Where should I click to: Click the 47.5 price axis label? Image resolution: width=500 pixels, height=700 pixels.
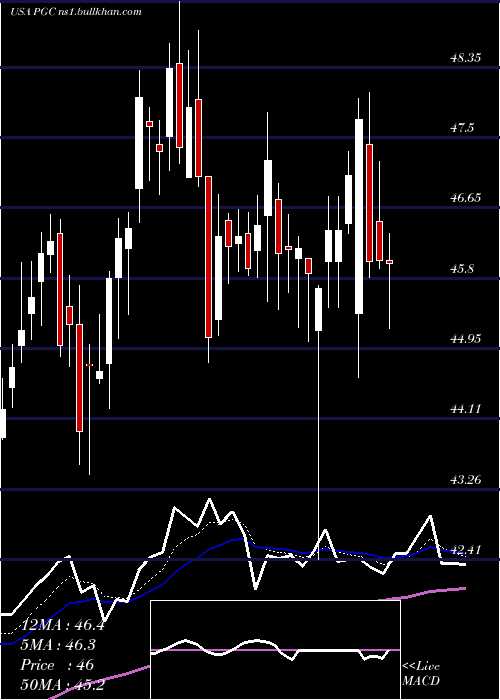pyautogui.click(x=462, y=128)
